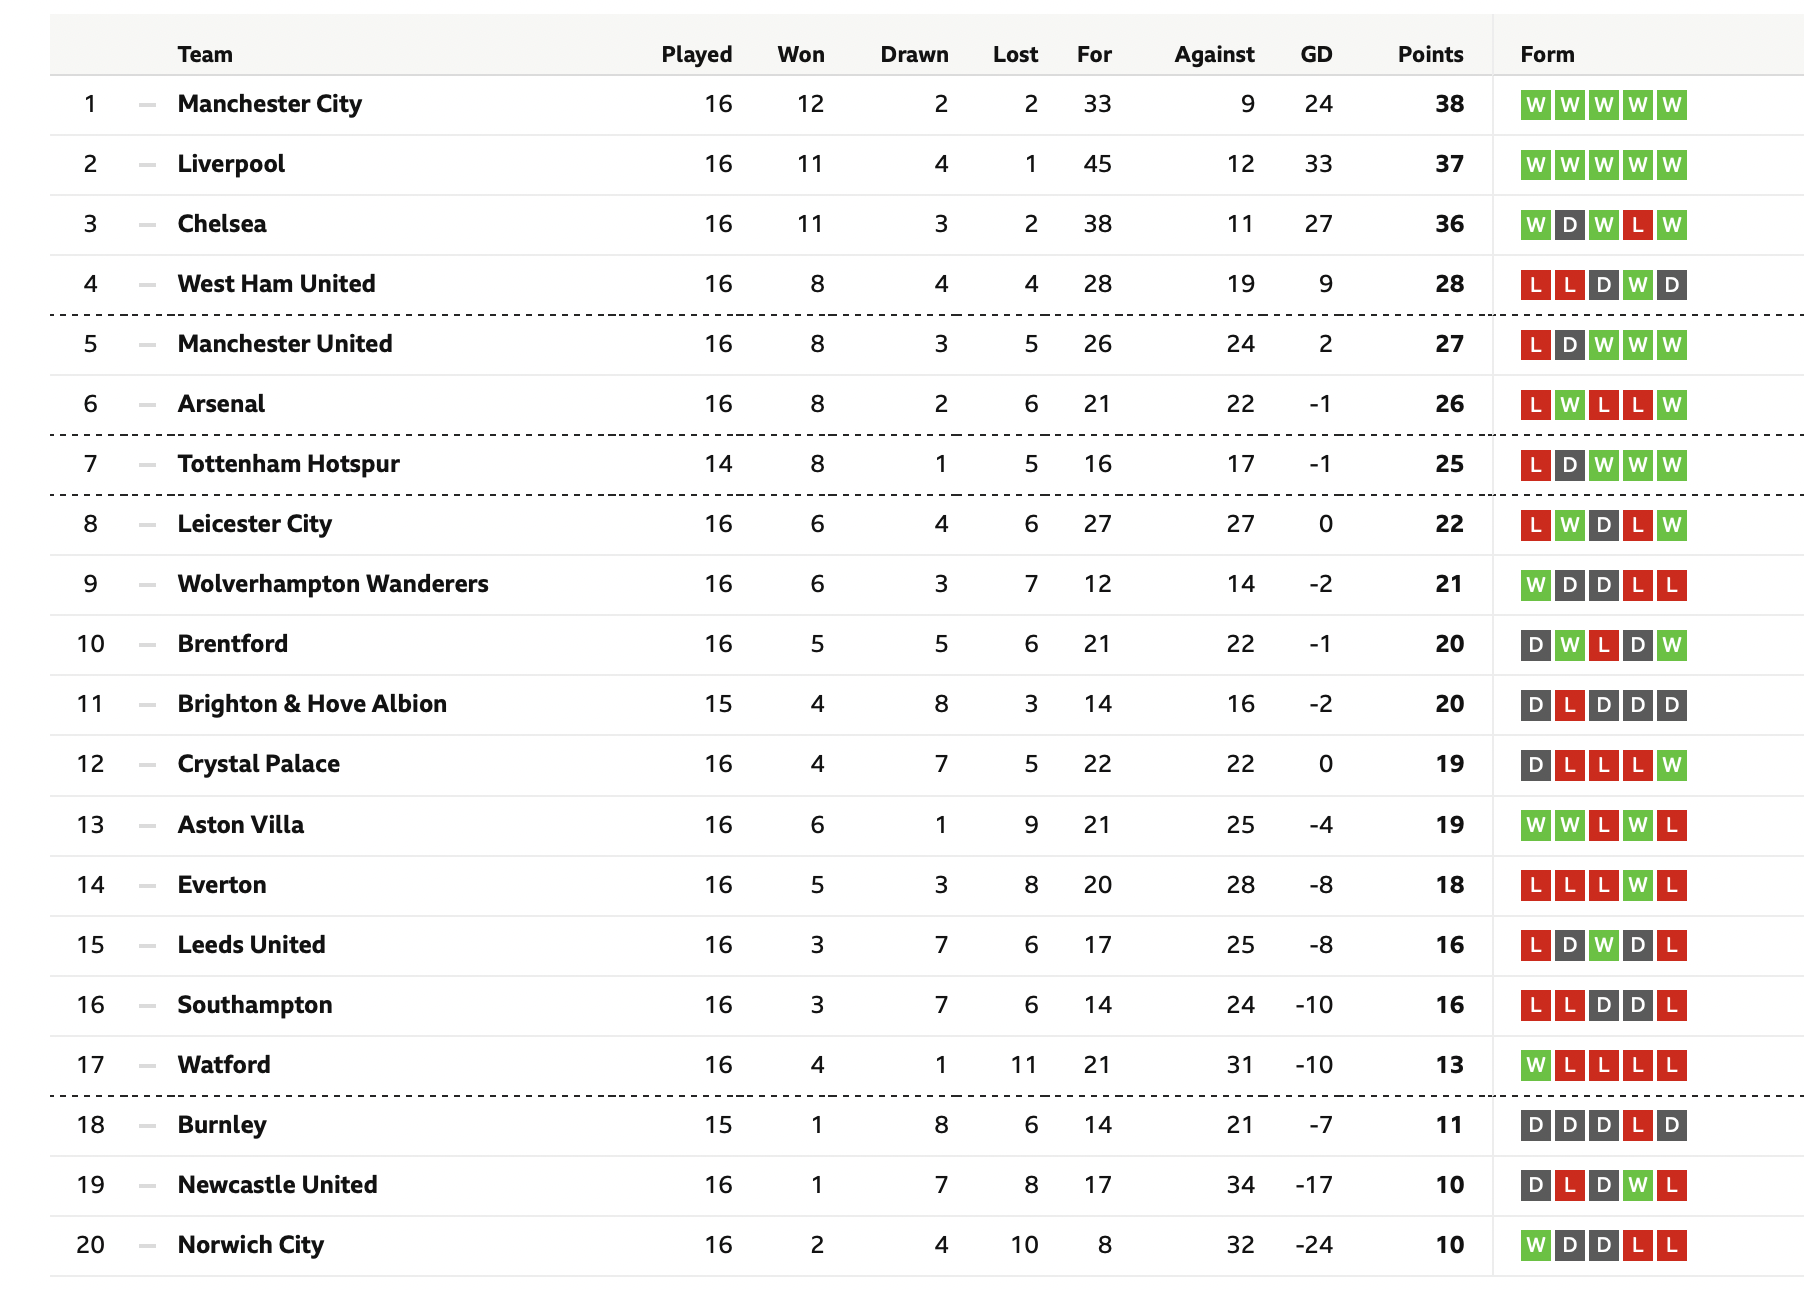Click Watford's green W form badge
The width and height of the screenshot is (1804, 1290).
point(1536,1065)
